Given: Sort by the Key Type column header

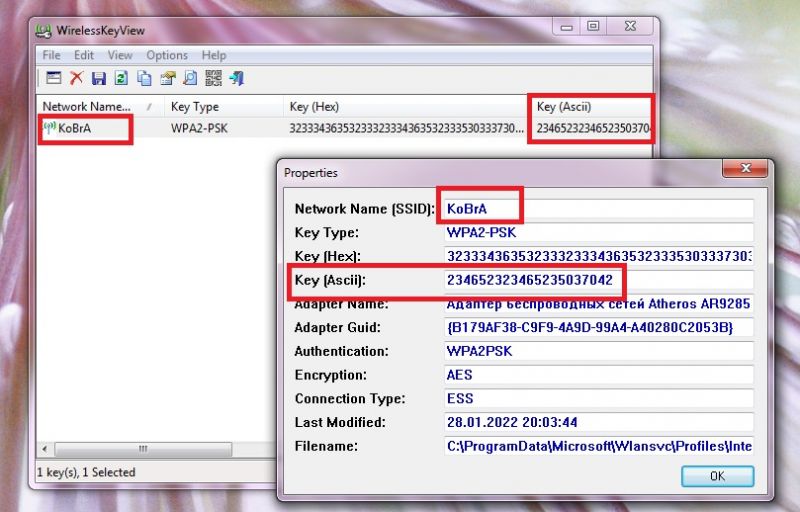Looking at the screenshot, I should tap(195, 106).
